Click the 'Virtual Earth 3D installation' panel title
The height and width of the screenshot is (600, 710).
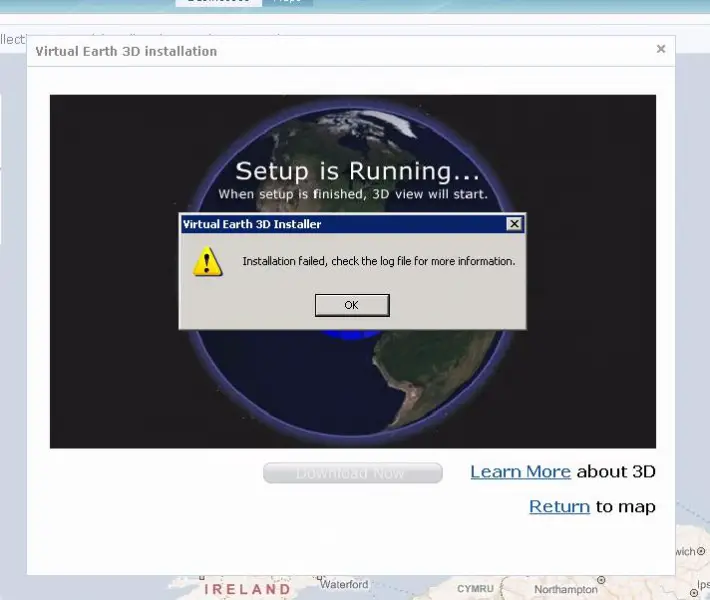pyautogui.click(x=126, y=51)
